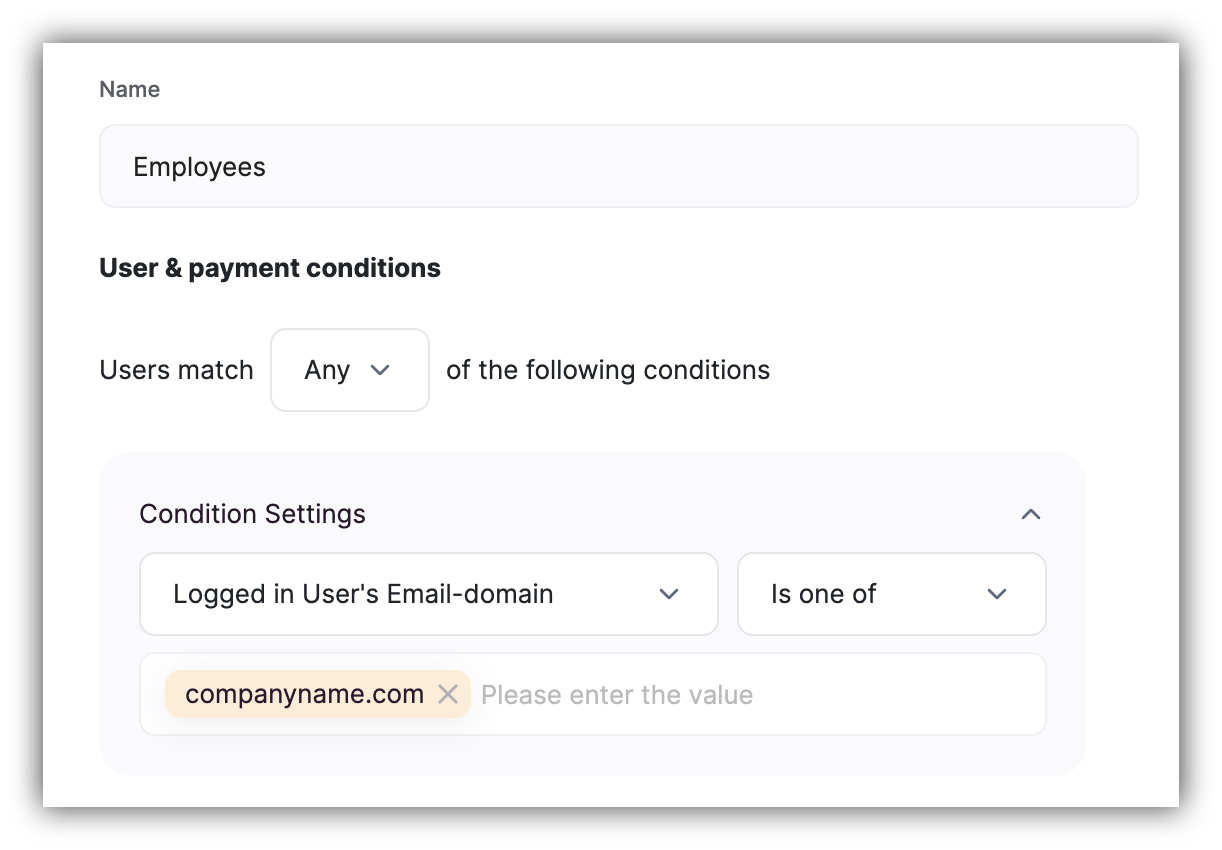Collapse the Condition Settings section
The height and width of the screenshot is (850, 1222).
(x=1031, y=514)
